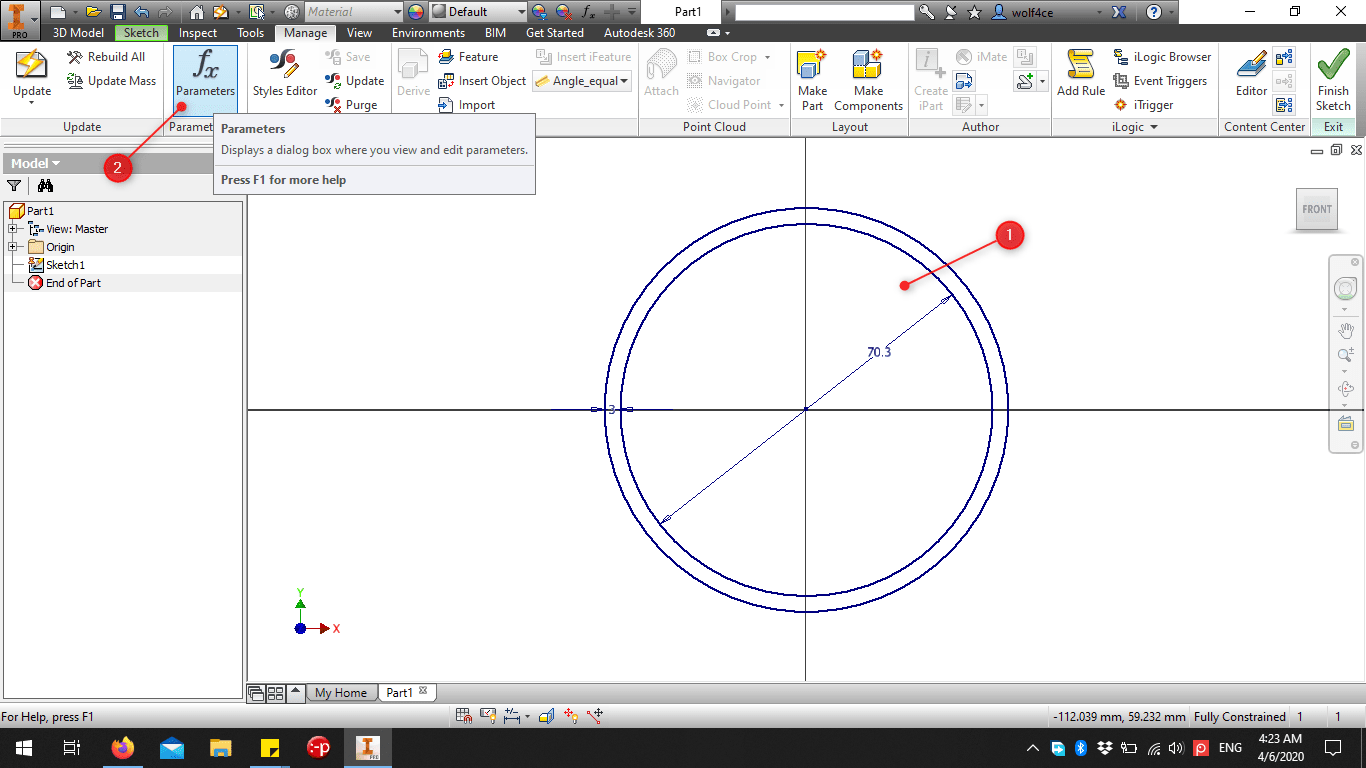Open Event Triggers
The image size is (1366, 768).
[x=1160, y=81]
